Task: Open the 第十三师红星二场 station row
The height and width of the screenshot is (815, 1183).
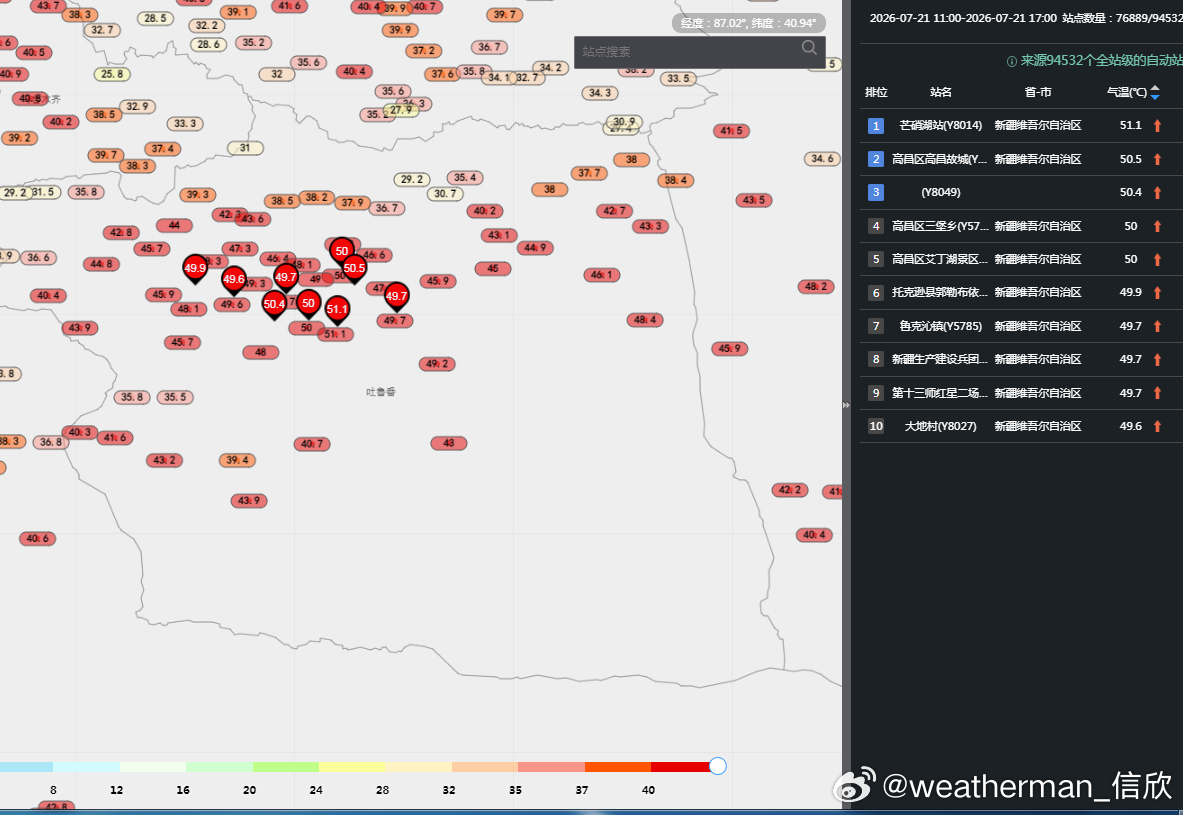Action: coord(1022,393)
